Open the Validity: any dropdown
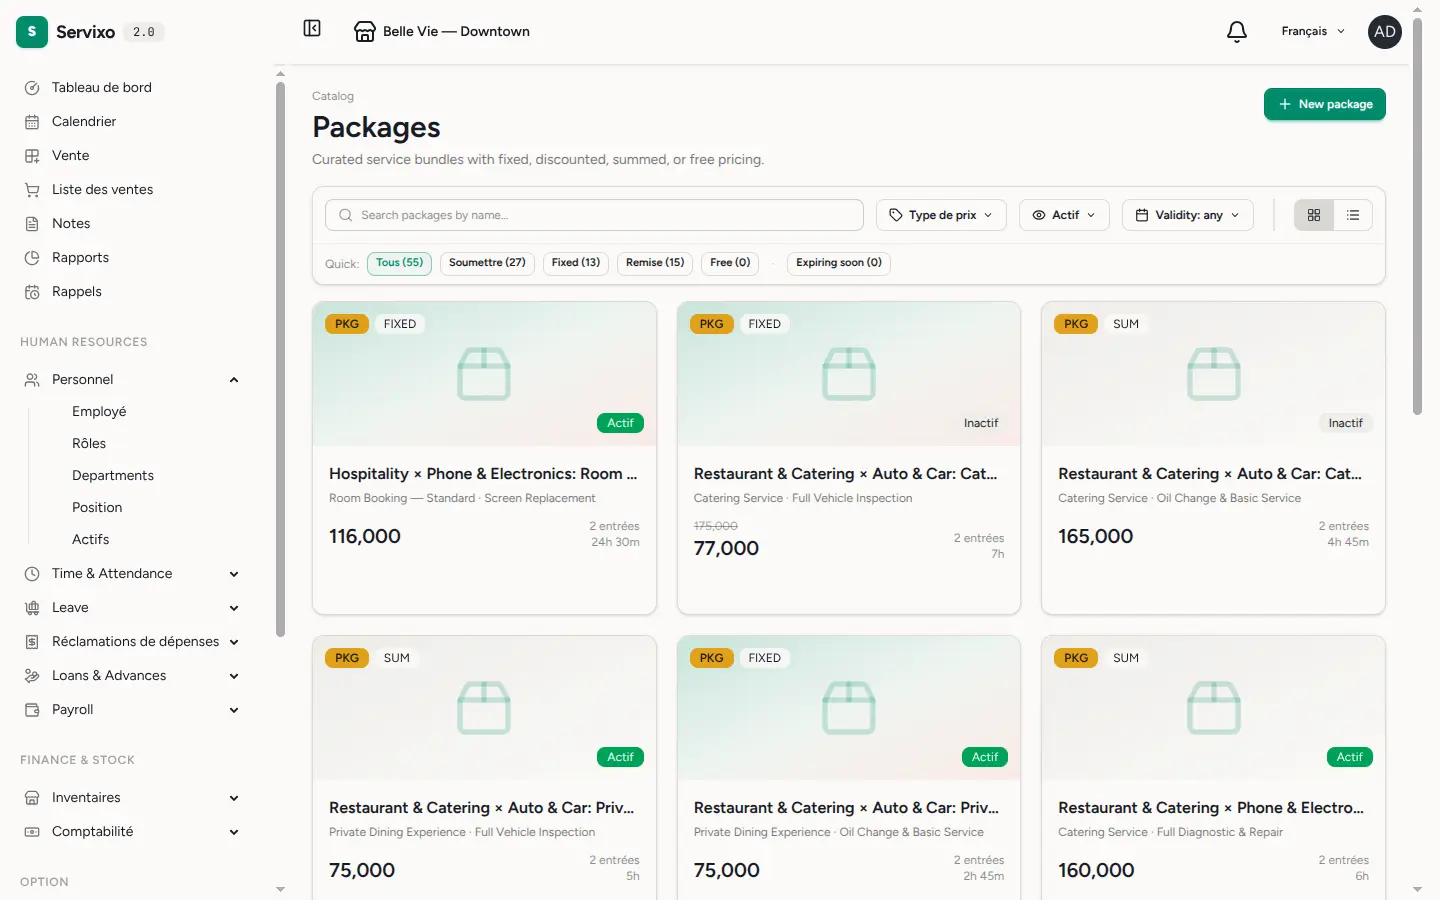 [1188, 215]
